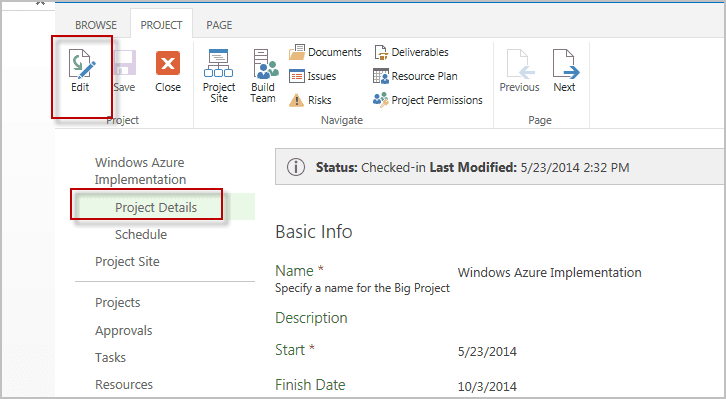Open Project Site from the ribbon

tap(219, 75)
